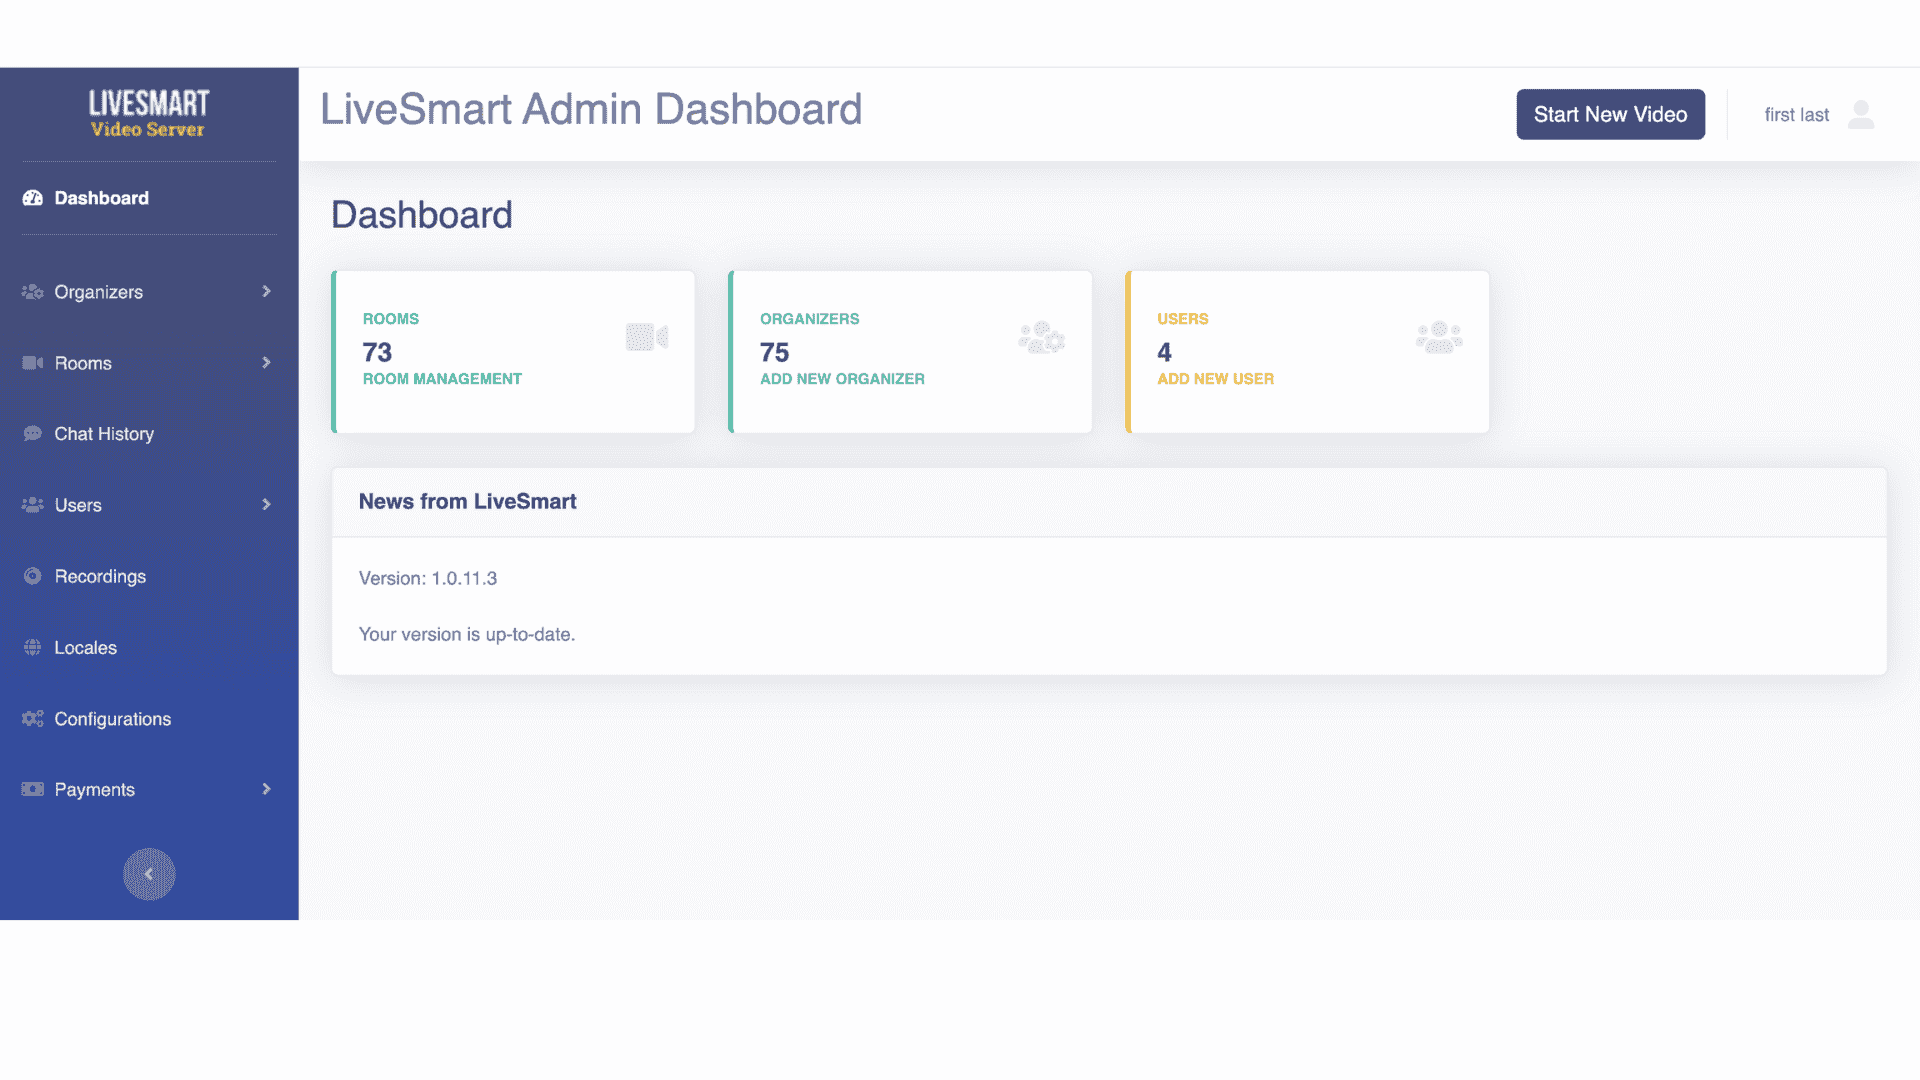Click the Dashboard speedometer icon in sidebar

click(x=31, y=197)
